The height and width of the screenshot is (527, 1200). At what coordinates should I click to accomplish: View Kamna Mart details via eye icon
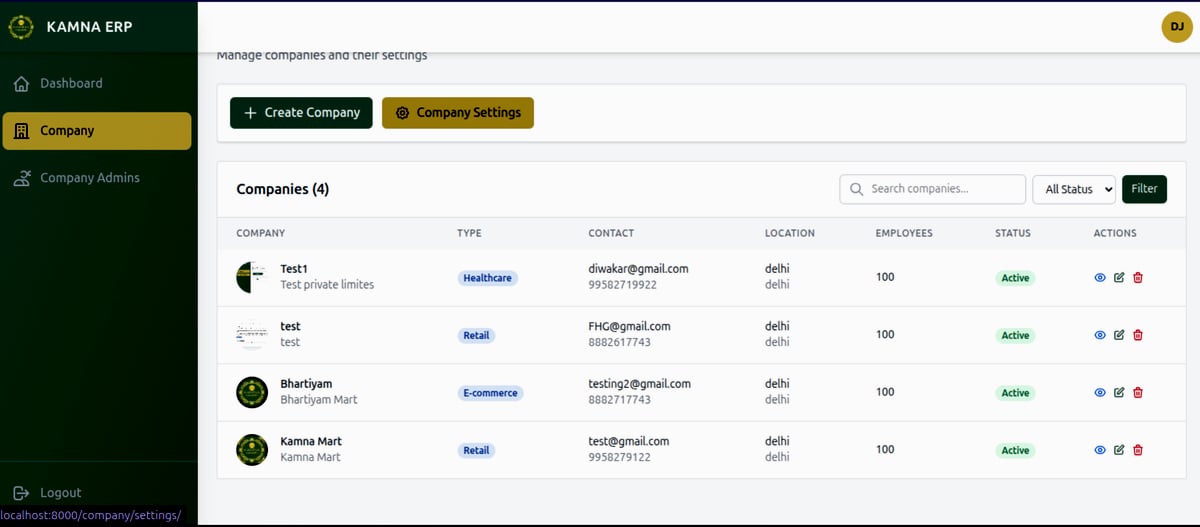click(1100, 450)
